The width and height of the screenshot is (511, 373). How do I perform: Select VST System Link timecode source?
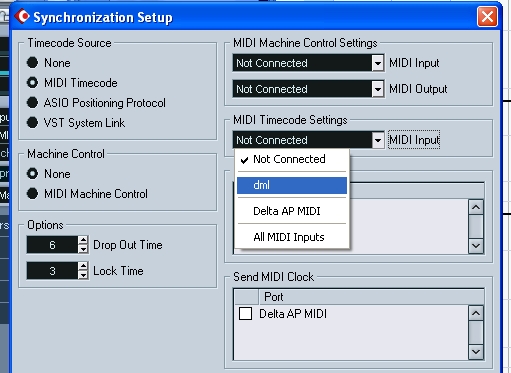tap(32, 123)
